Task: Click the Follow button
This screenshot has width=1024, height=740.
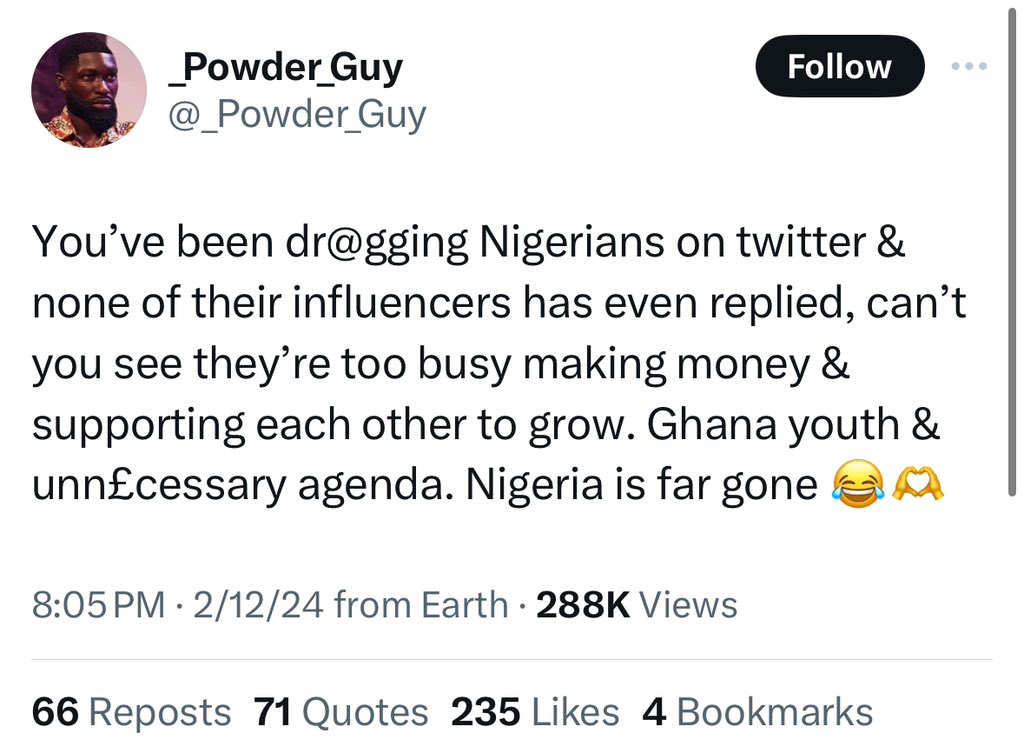Action: click(840, 66)
